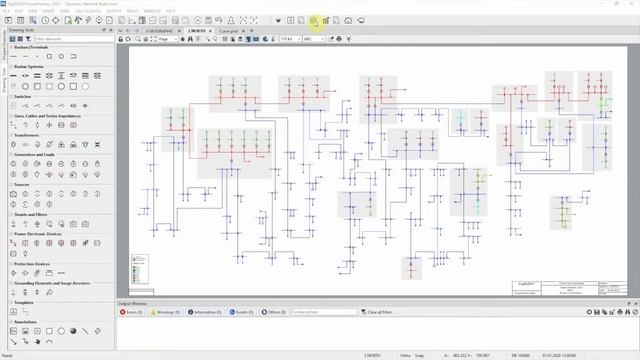Viewport: 640px width, 360px height.
Task: Add a new diagram tab with plus button
Action: [251, 31]
